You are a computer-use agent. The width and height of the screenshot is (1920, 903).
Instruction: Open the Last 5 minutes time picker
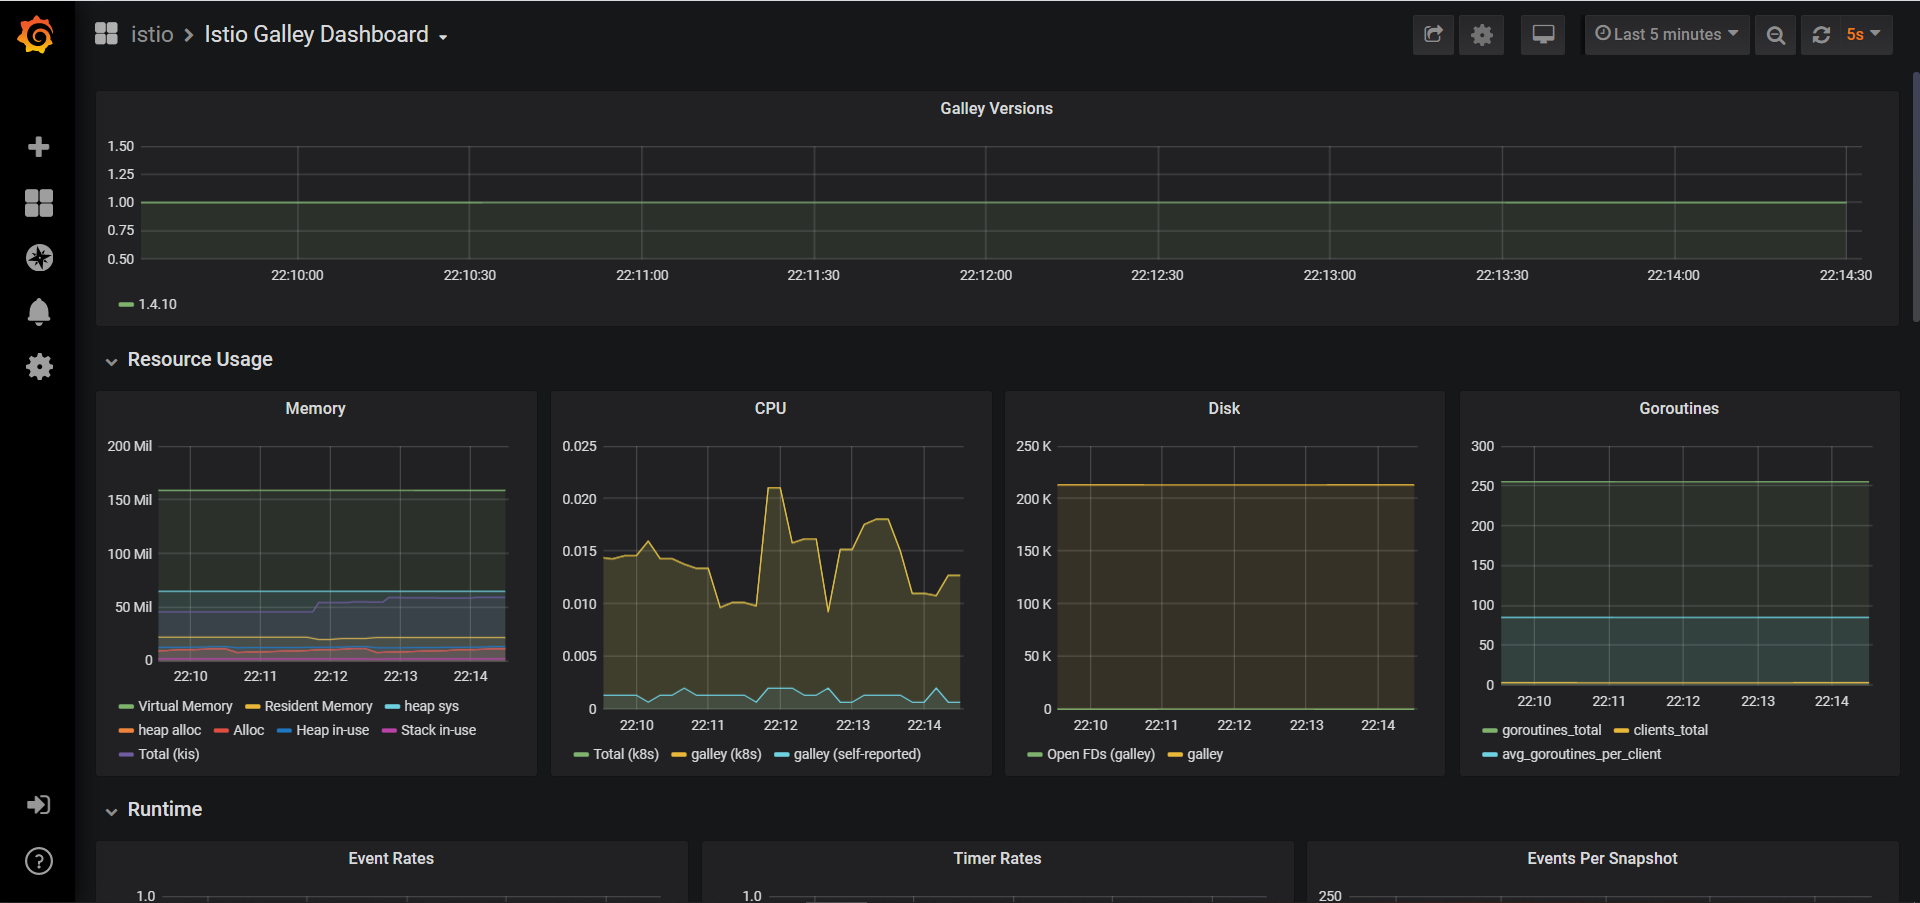click(1666, 35)
